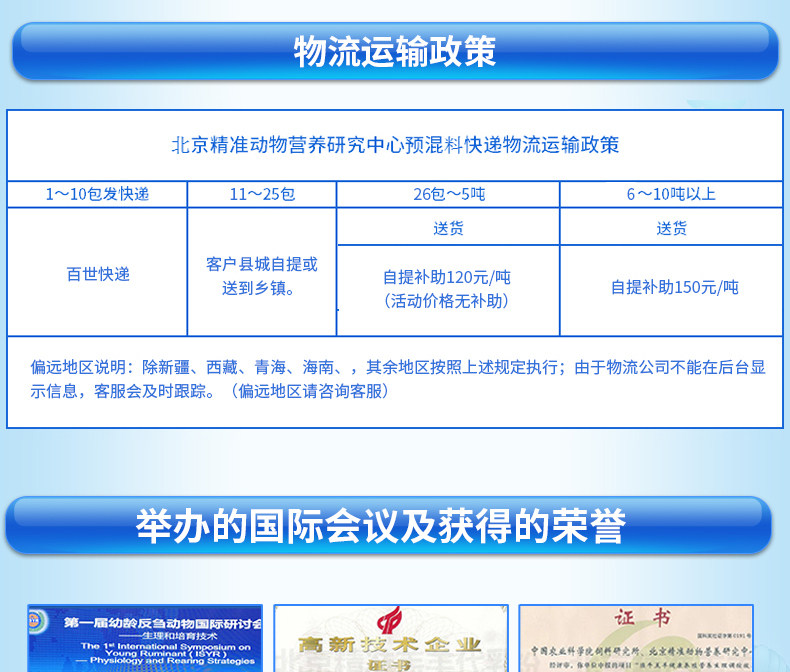Click the 26包~5吨 column header
Image resolution: width=790 pixels, height=672 pixels.
coord(449,194)
